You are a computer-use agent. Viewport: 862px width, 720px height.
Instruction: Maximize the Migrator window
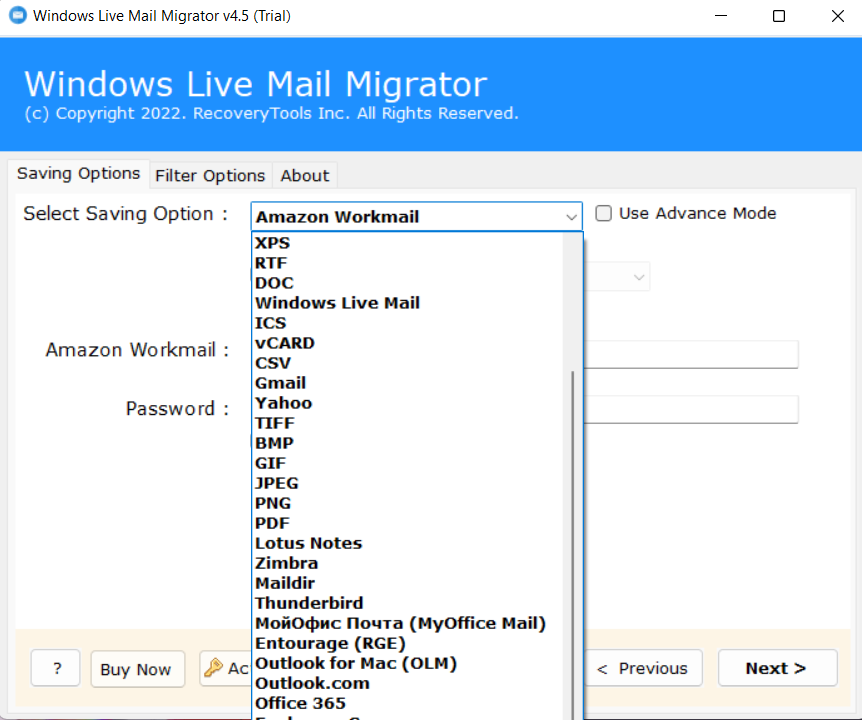tap(778, 16)
